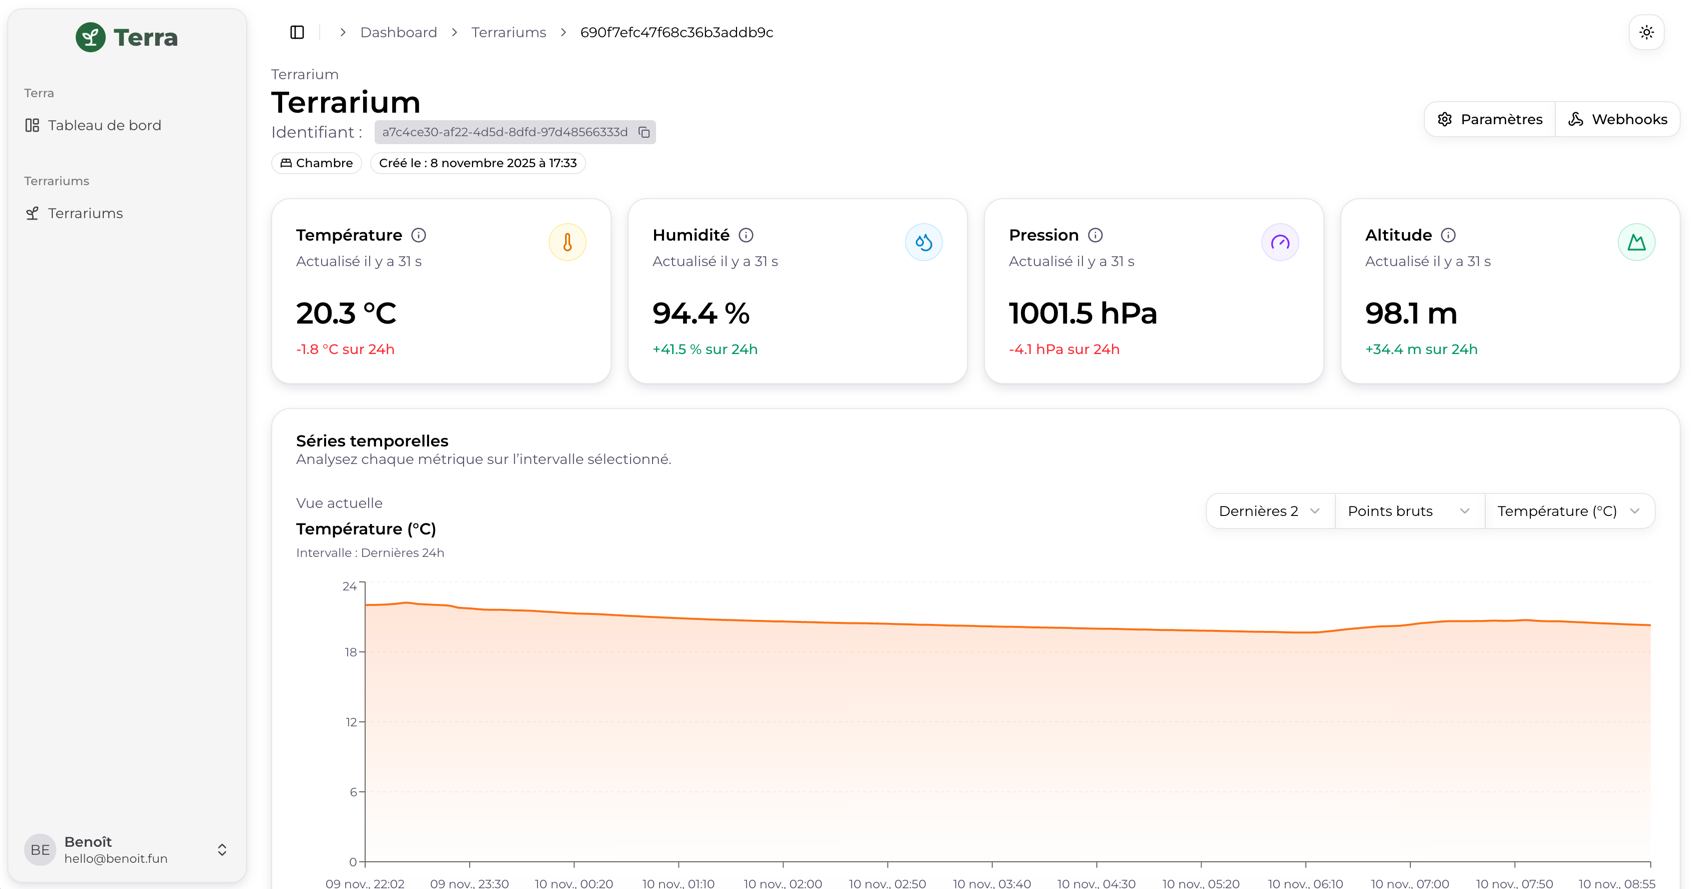
Task: Click the Altitude info icon
Action: pos(1448,235)
